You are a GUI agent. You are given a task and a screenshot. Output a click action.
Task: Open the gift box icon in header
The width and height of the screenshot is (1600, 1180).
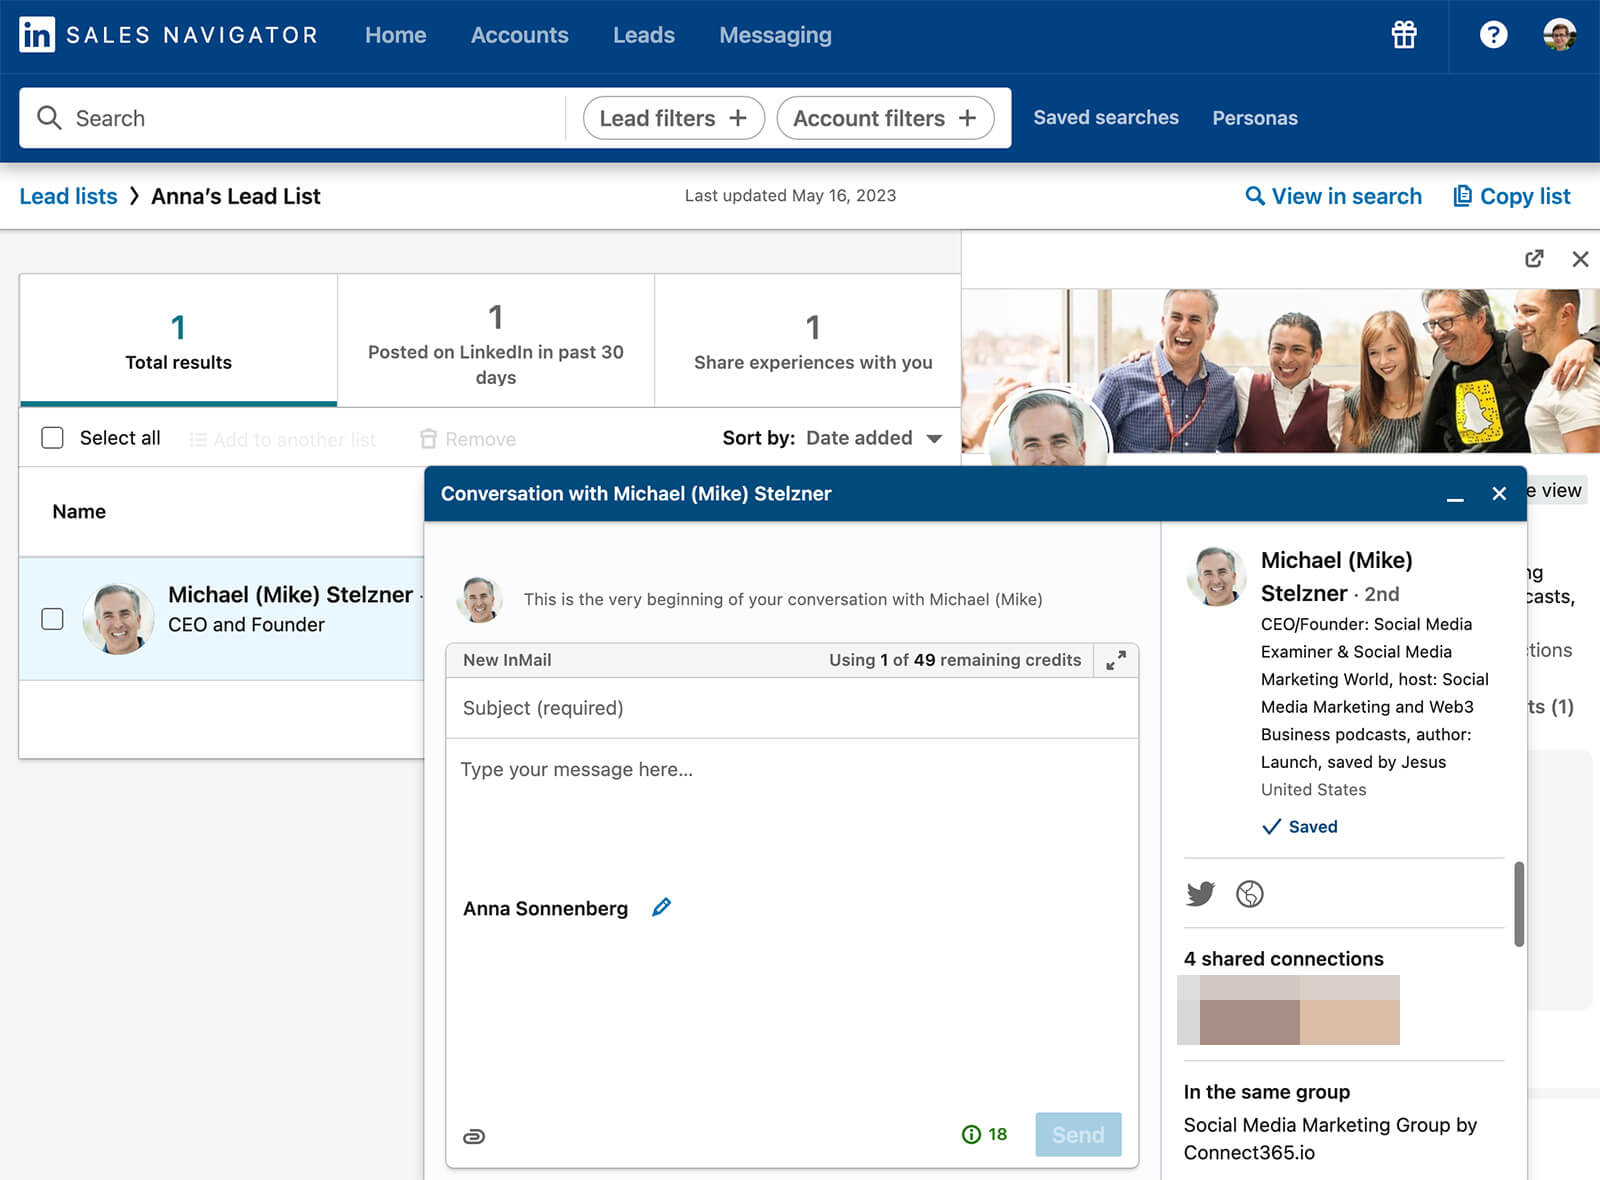(1404, 35)
